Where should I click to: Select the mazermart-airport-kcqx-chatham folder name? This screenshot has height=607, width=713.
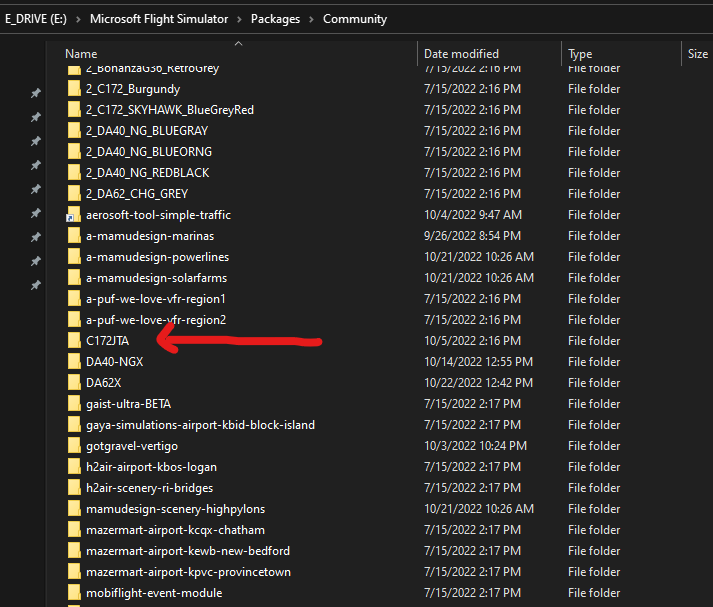click(176, 530)
